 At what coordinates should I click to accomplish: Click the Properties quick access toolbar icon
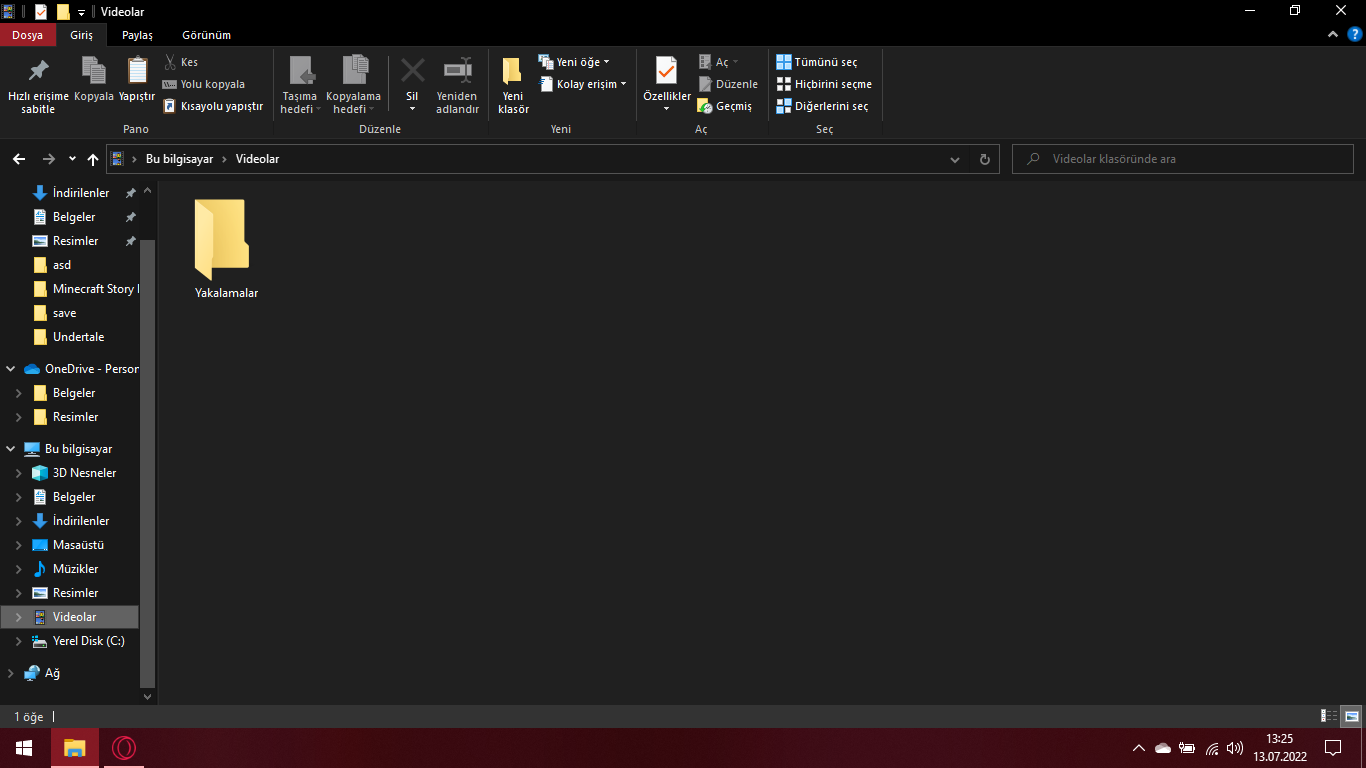[40, 12]
